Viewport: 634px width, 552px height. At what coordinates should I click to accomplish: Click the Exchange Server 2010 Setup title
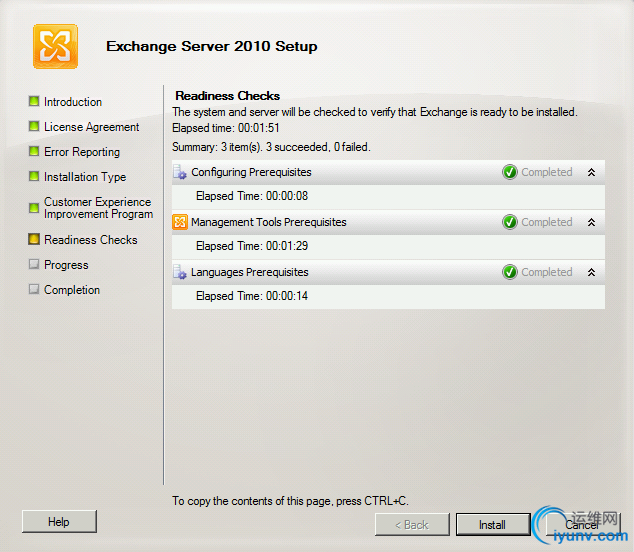pyautogui.click(x=211, y=46)
